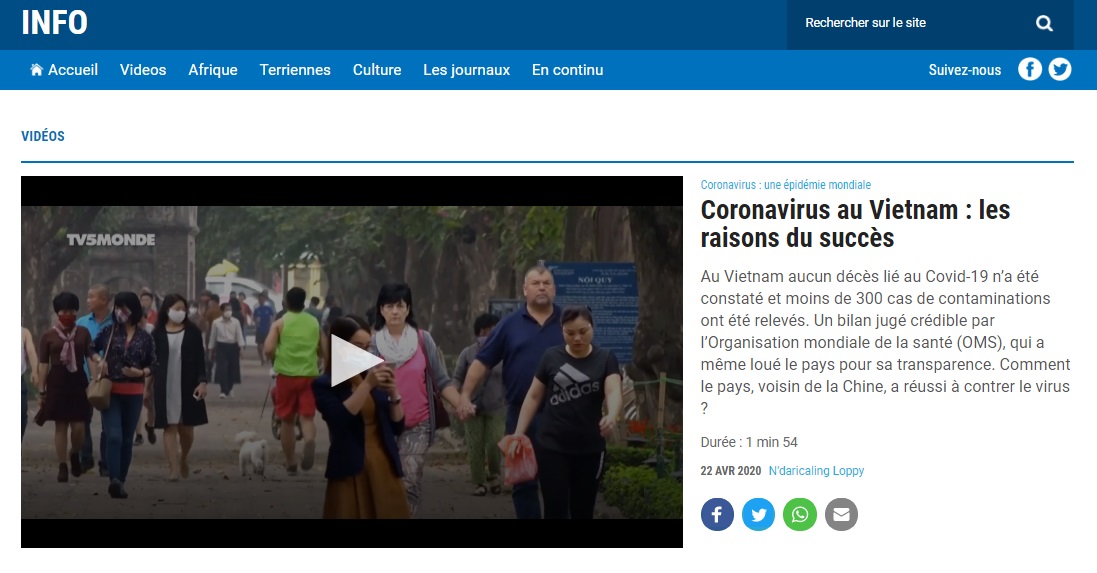Click the Suivez-nous label
The image size is (1097, 573).
pos(965,70)
